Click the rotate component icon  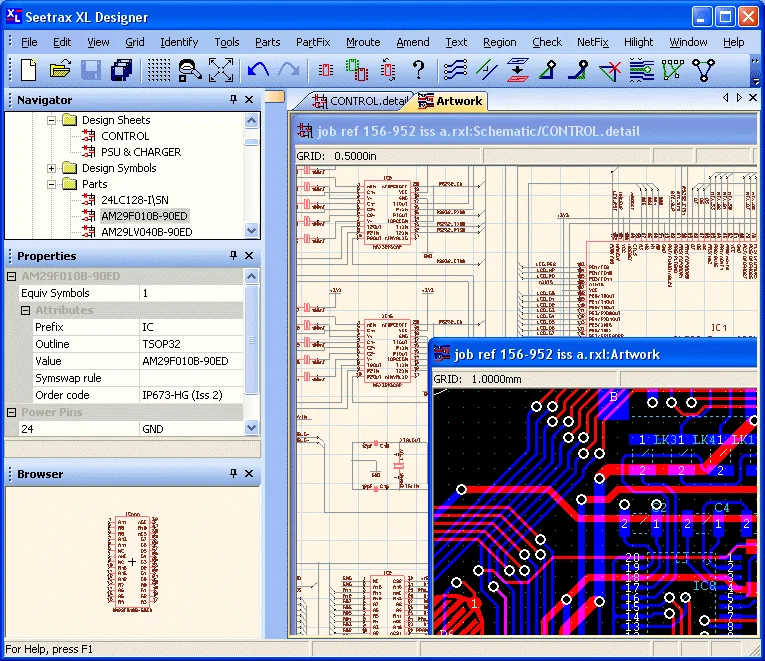click(x=388, y=70)
